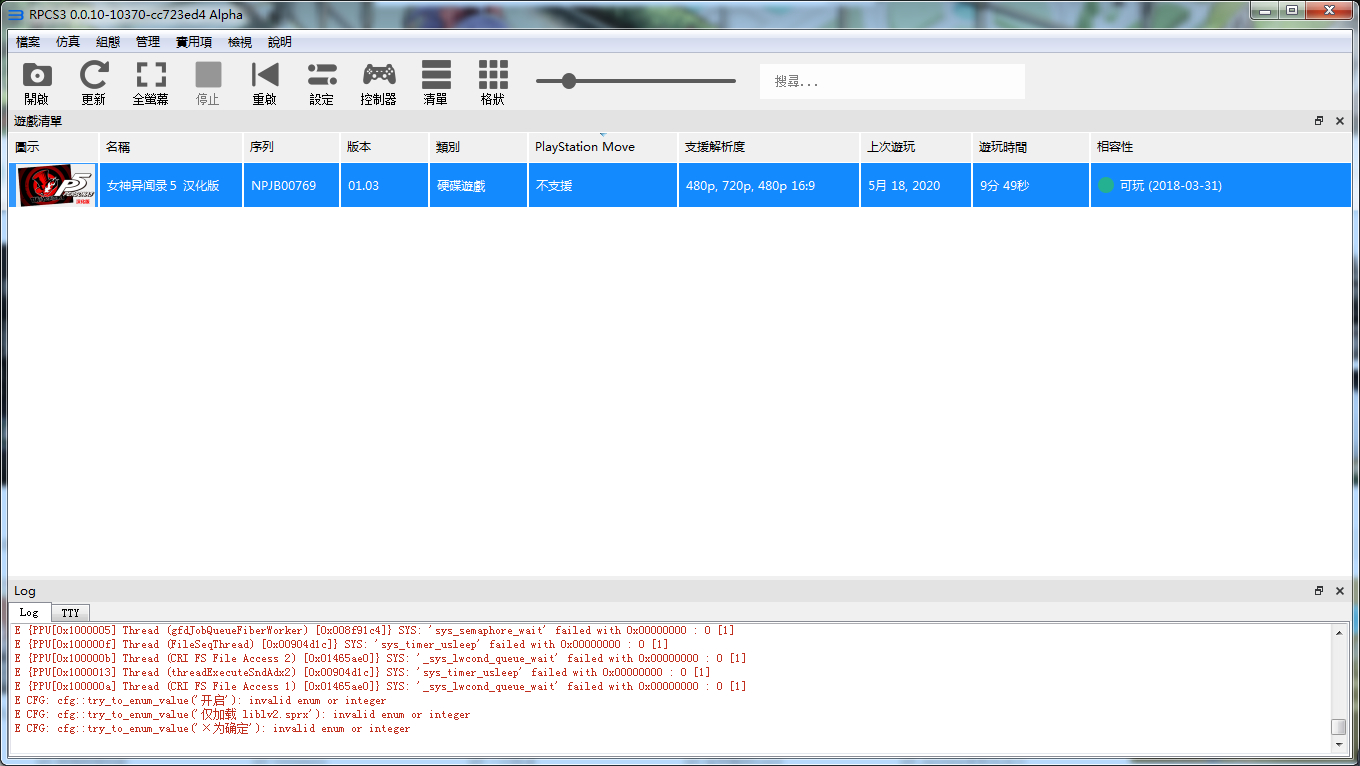Click compatibility text 可玩 (2018-03-31)
Viewport: 1360px width, 766px height.
[x=1171, y=186]
